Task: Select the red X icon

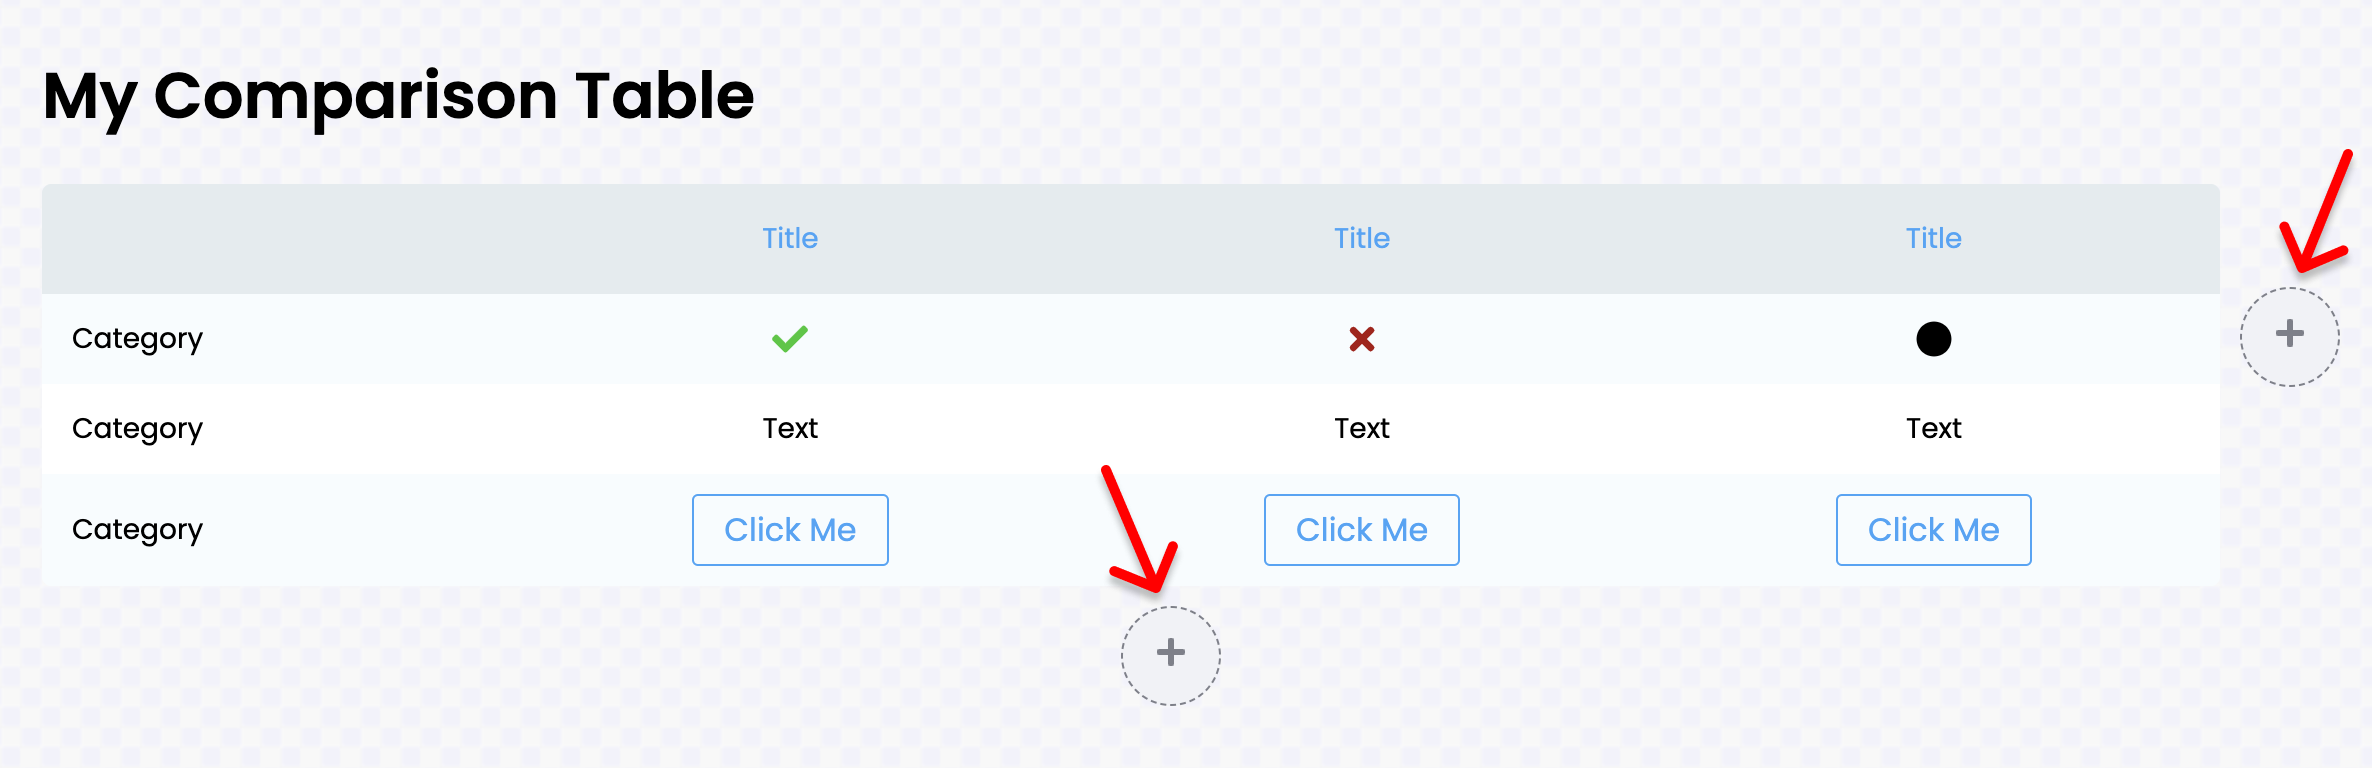Action: (x=1361, y=339)
